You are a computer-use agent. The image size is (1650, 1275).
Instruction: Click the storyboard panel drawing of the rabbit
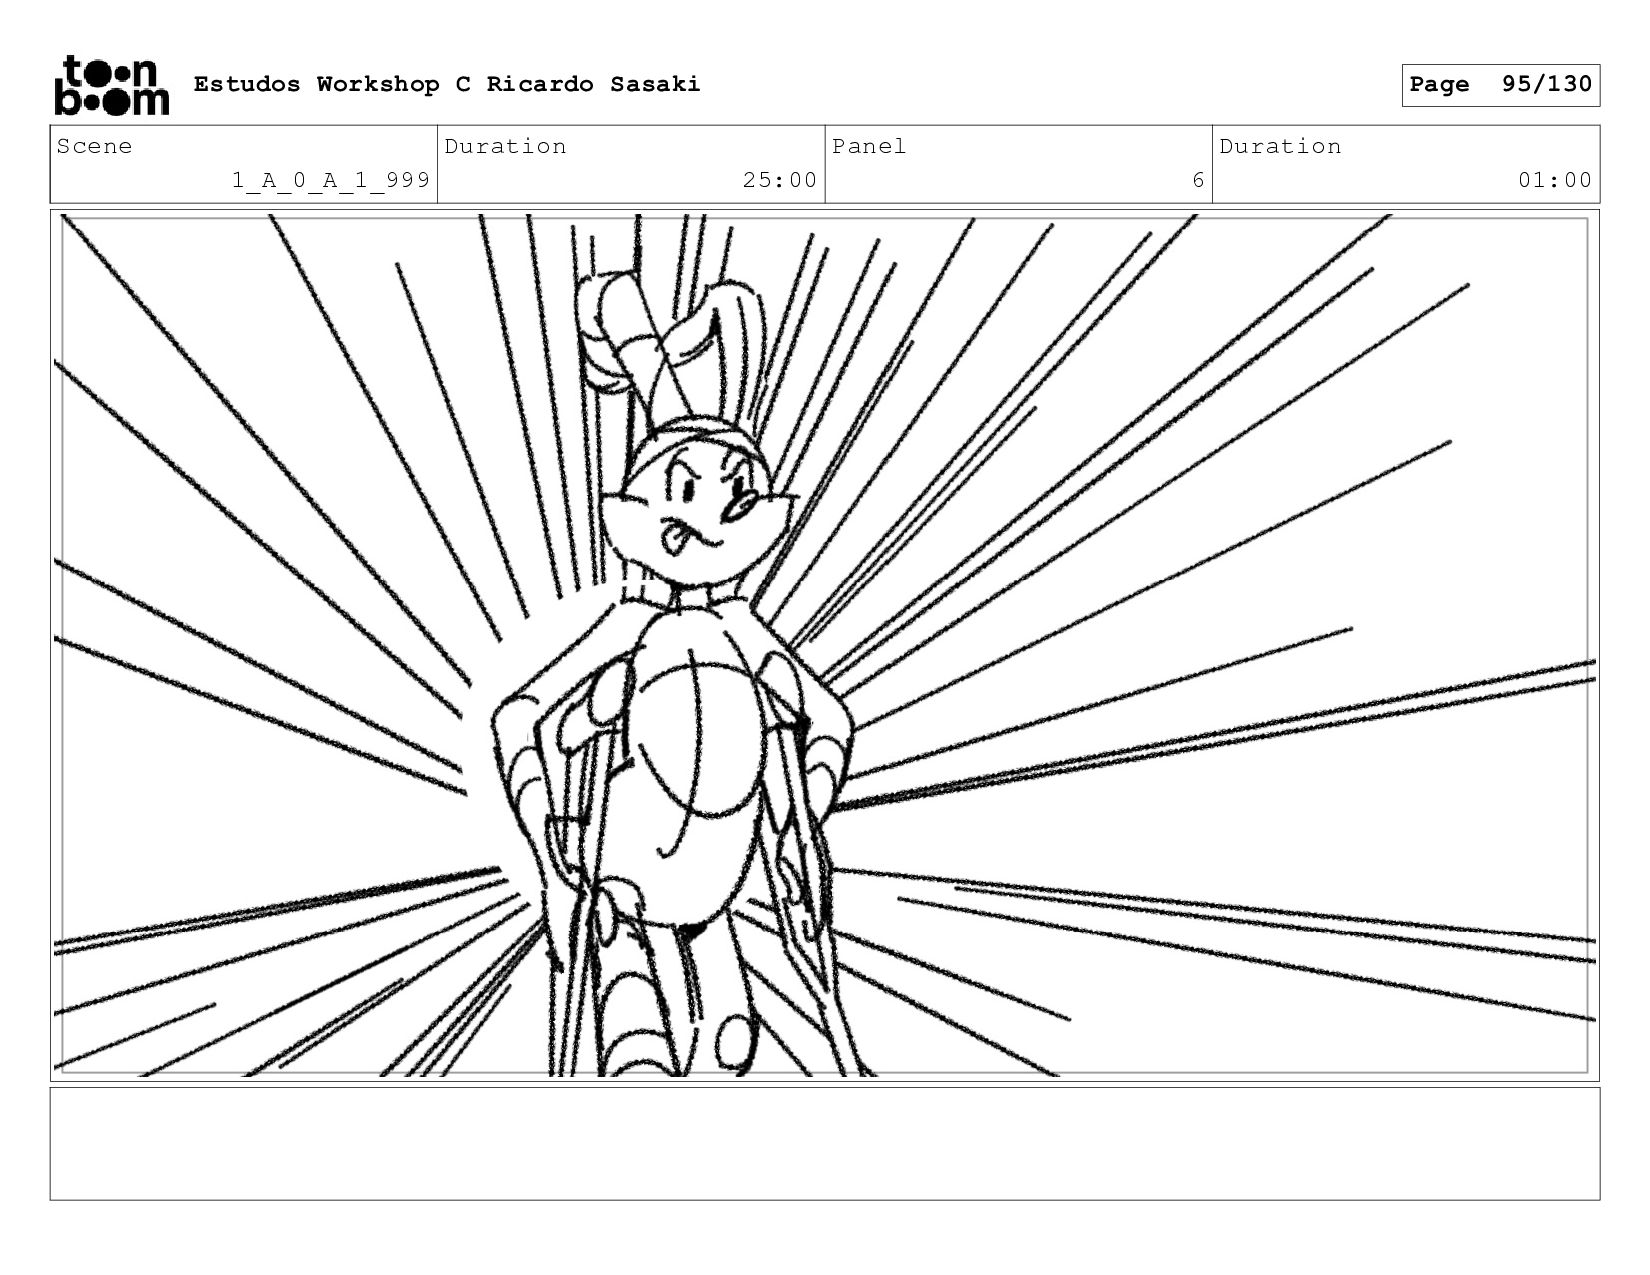click(x=824, y=645)
